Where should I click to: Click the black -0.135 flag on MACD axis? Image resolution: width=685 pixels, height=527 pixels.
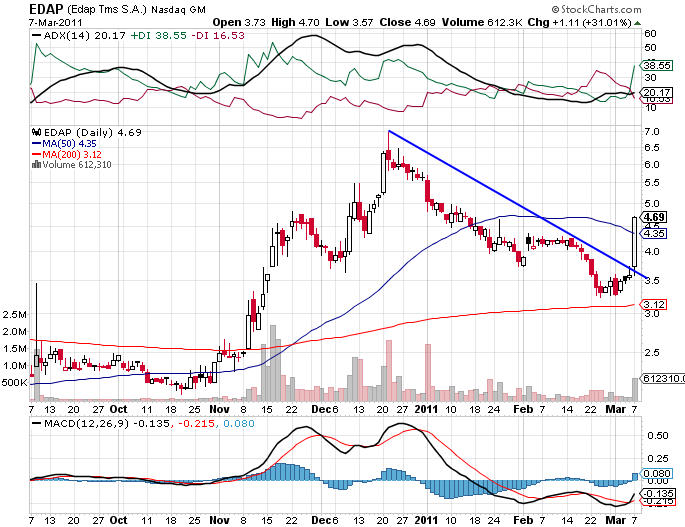(658, 494)
